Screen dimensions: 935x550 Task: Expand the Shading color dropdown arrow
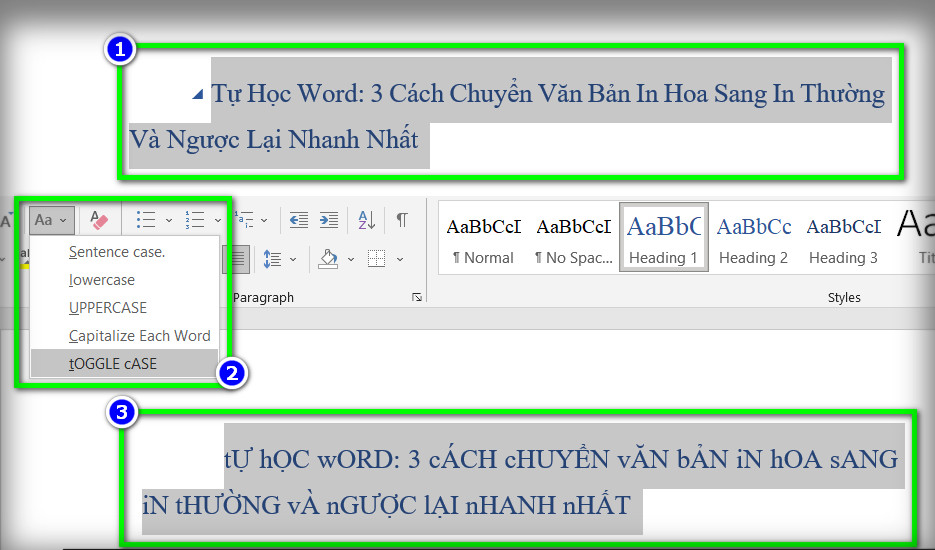click(351, 259)
